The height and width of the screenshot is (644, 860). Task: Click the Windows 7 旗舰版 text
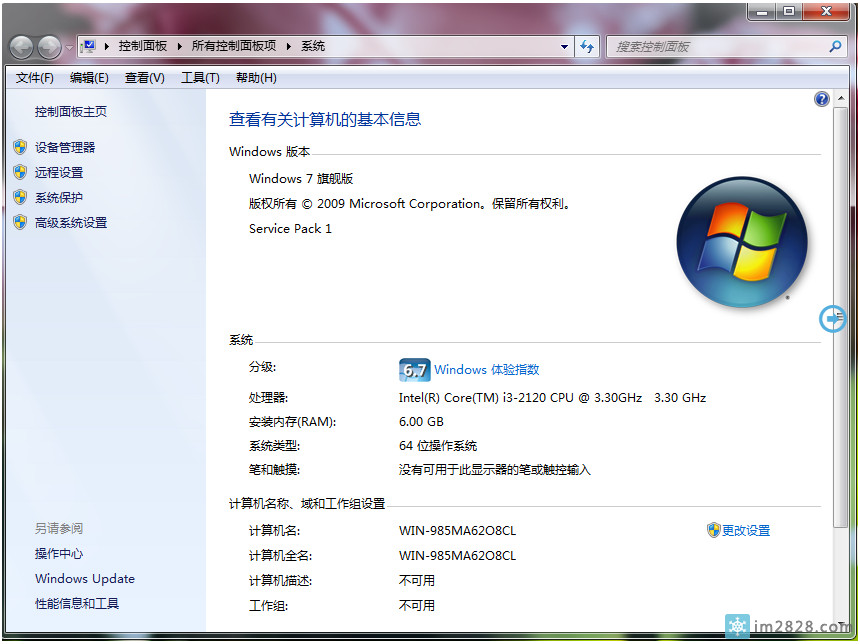(x=301, y=179)
